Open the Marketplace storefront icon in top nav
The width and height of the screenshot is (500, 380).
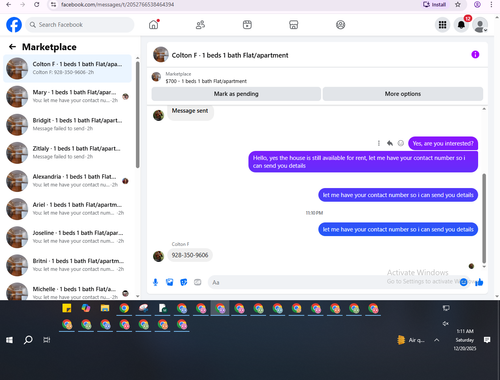pos(294,25)
